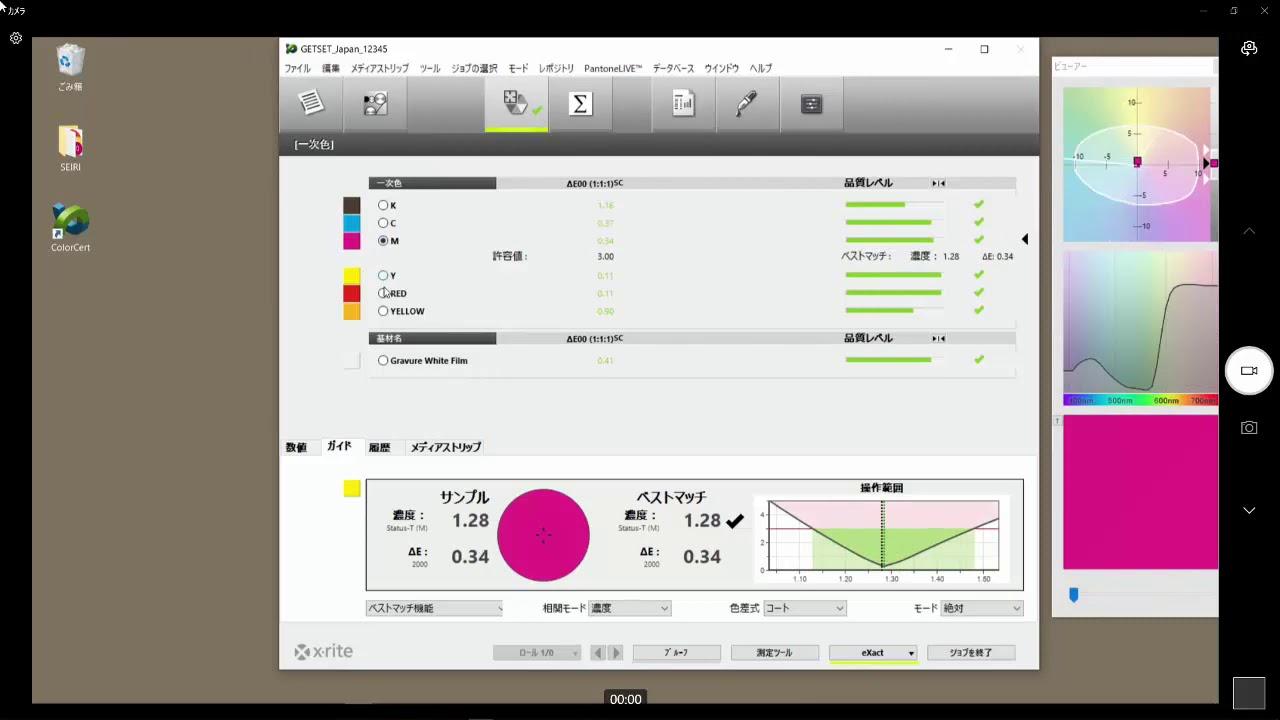Viewport: 1280px width, 720px height.
Task: Select the M radio button
Action: (383, 241)
